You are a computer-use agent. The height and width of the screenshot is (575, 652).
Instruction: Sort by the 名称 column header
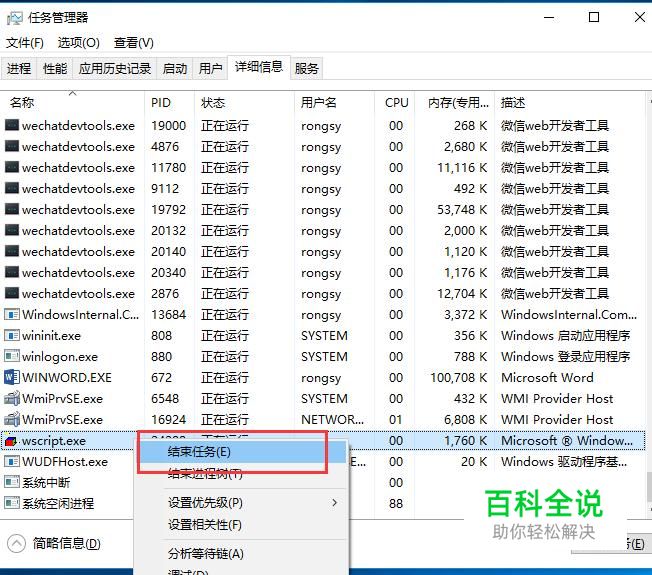[x=73, y=102]
